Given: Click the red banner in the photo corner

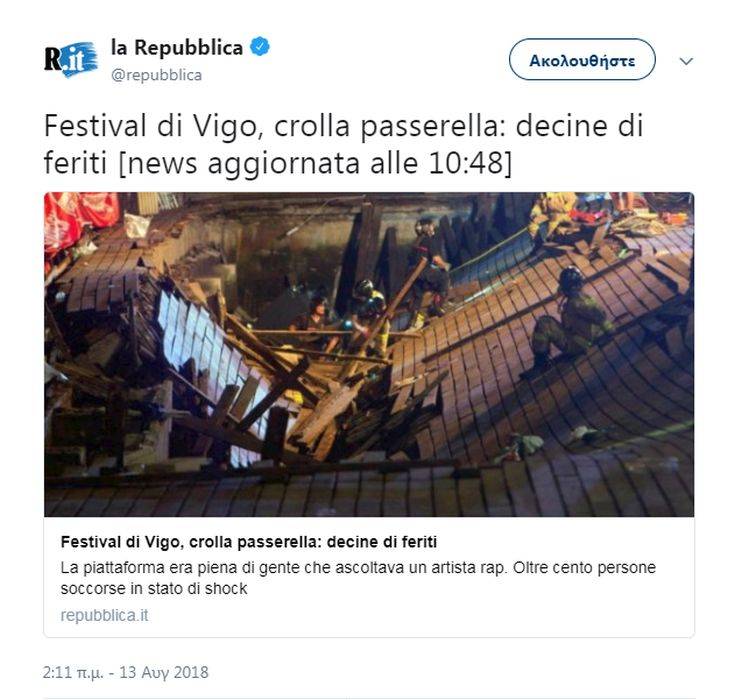Looking at the screenshot, I should tap(80, 219).
